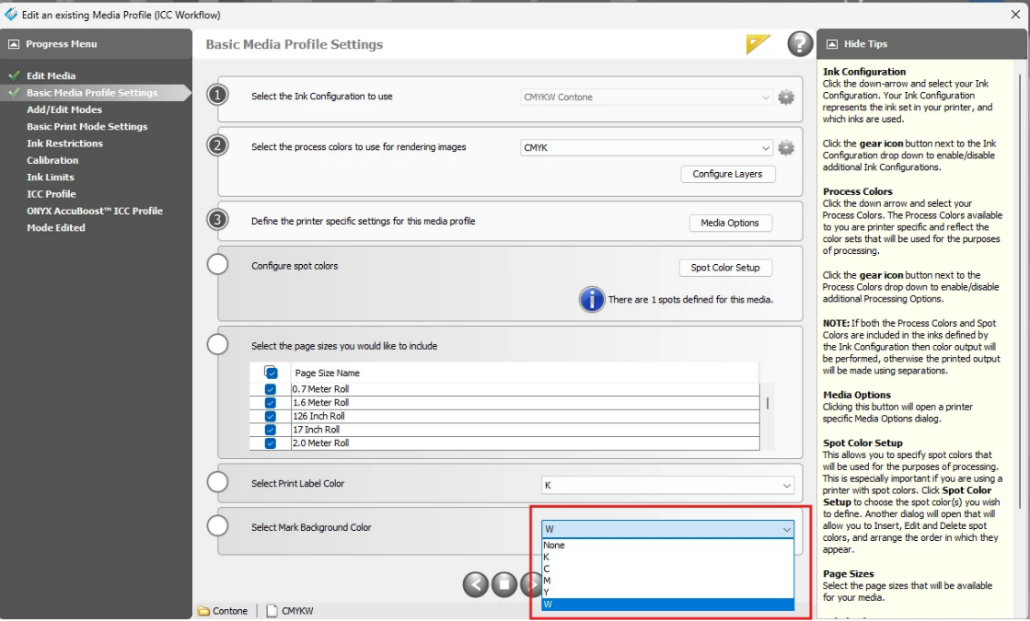Viewport: 1030px width, 621px height.
Task: Open gear settings beside Ink Configuration
Action: [x=786, y=97]
